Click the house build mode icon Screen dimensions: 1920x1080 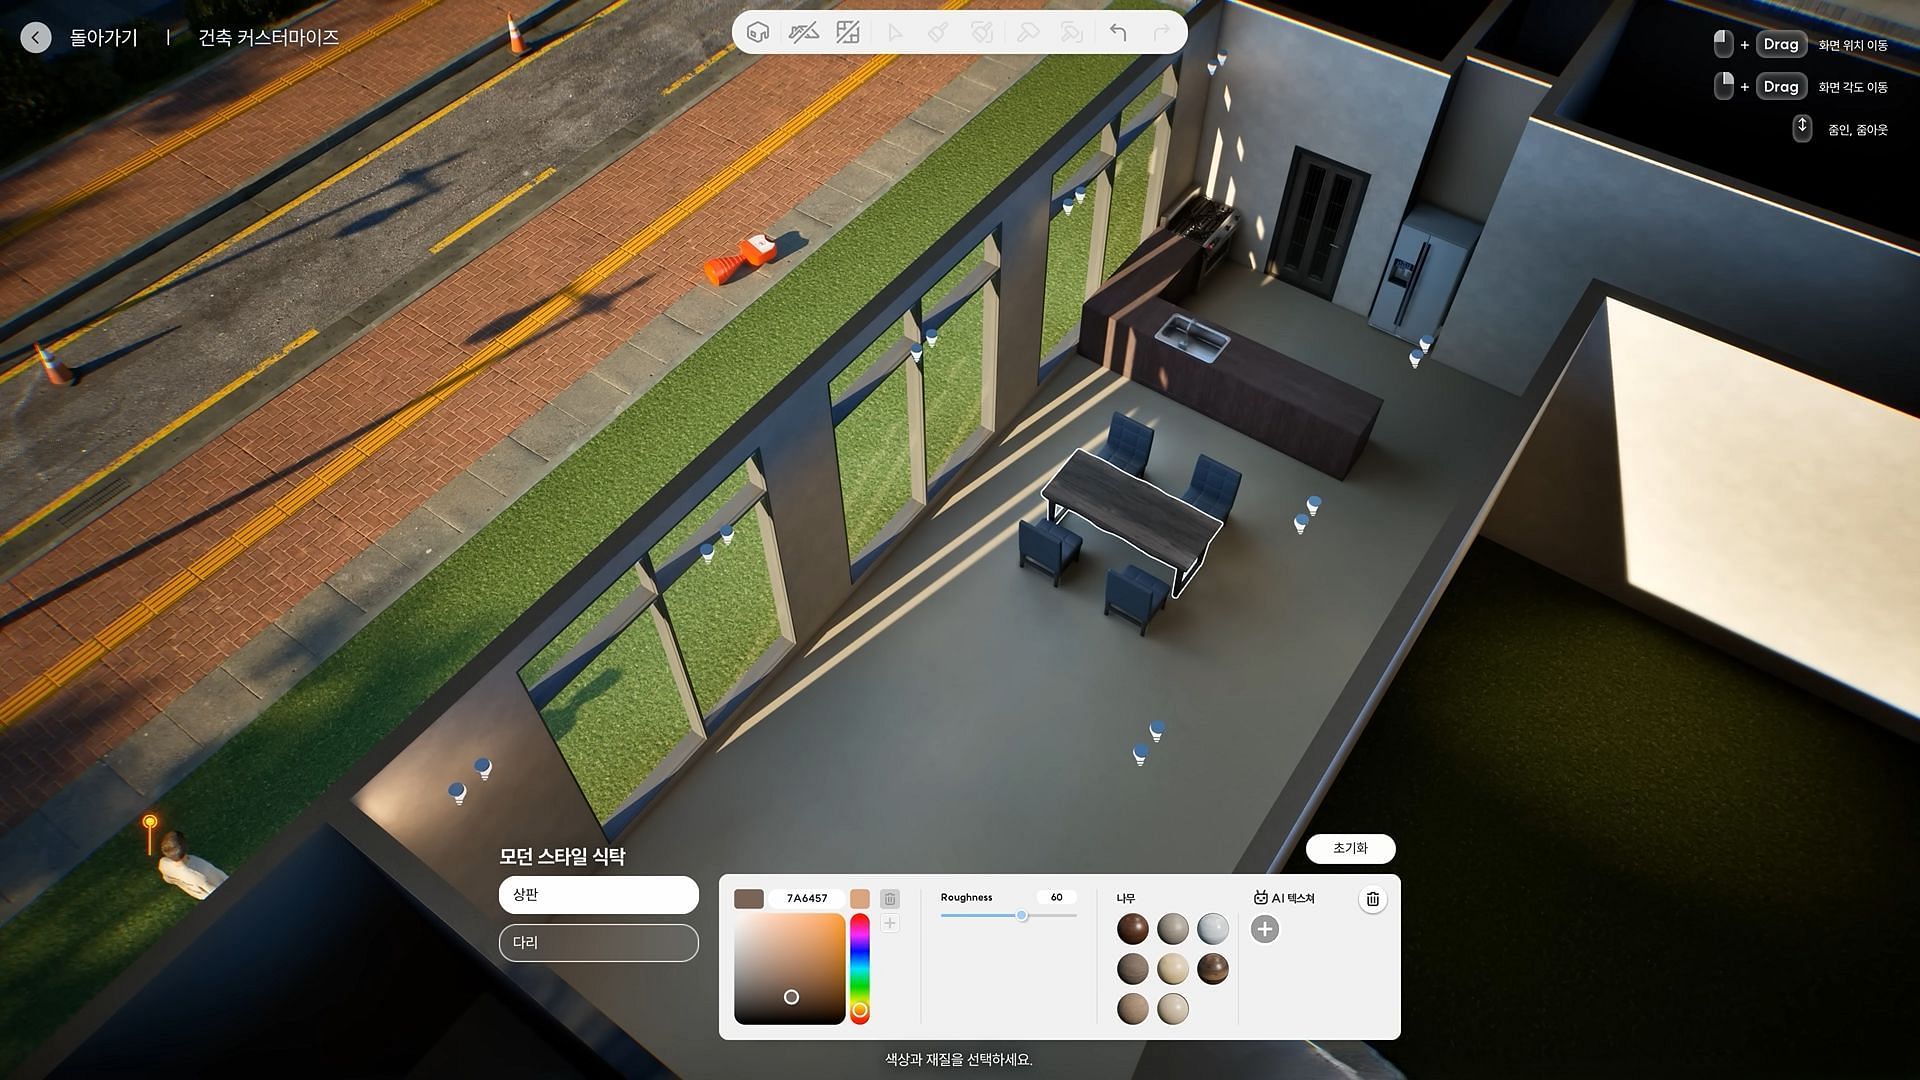pyautogui.click(x=758, y=32)
